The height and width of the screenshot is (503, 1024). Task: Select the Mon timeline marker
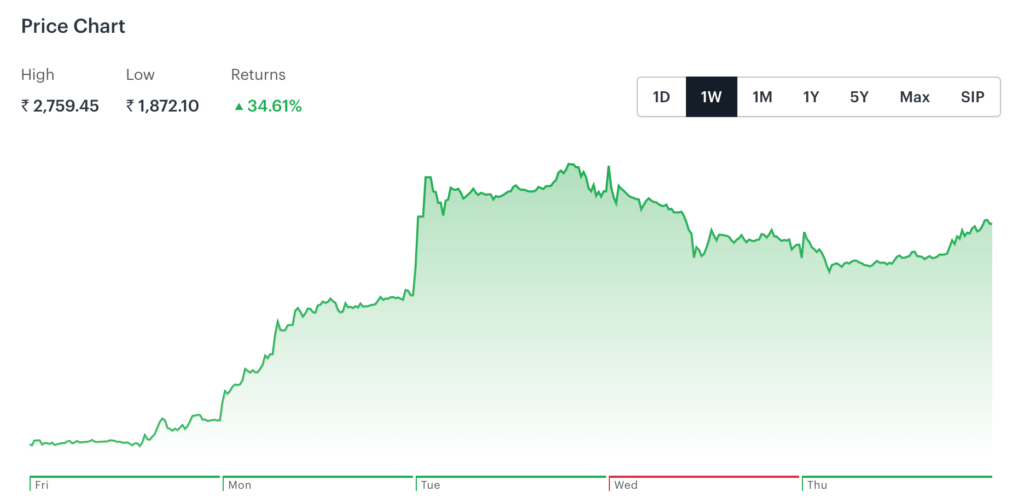pos(240,485)
